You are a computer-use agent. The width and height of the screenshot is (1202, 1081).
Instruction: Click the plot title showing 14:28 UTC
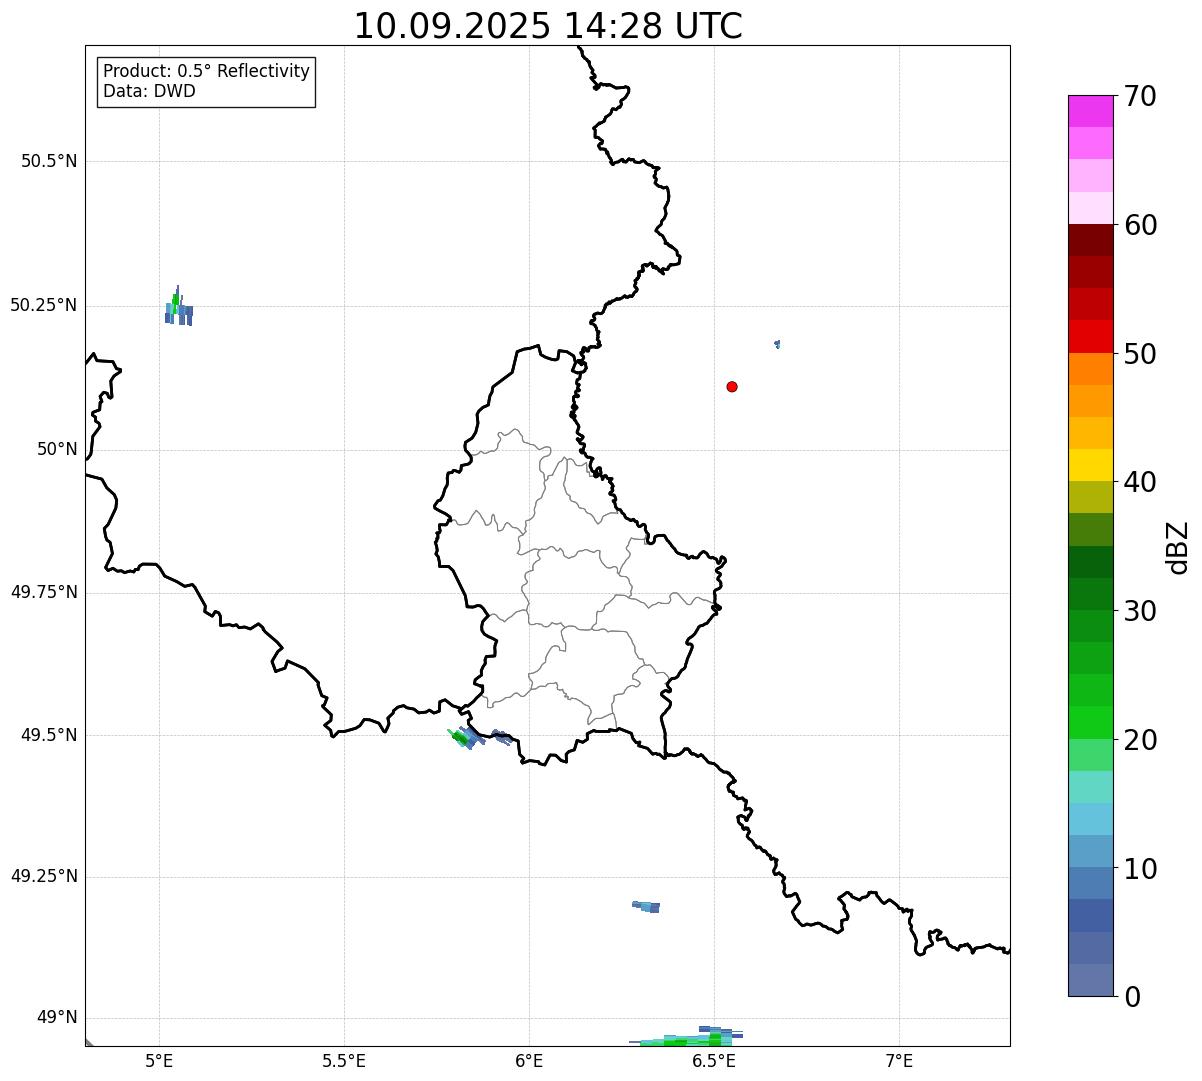pos(548,26)
